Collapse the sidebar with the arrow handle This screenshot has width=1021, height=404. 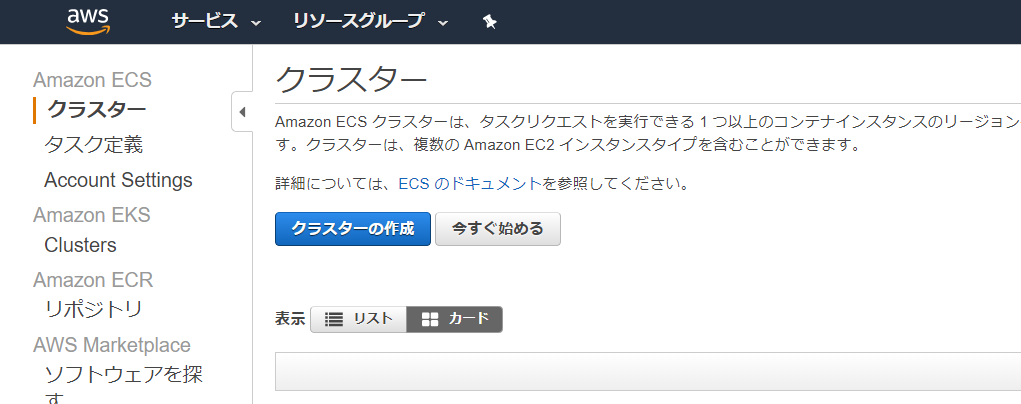(x=242, y=112)
